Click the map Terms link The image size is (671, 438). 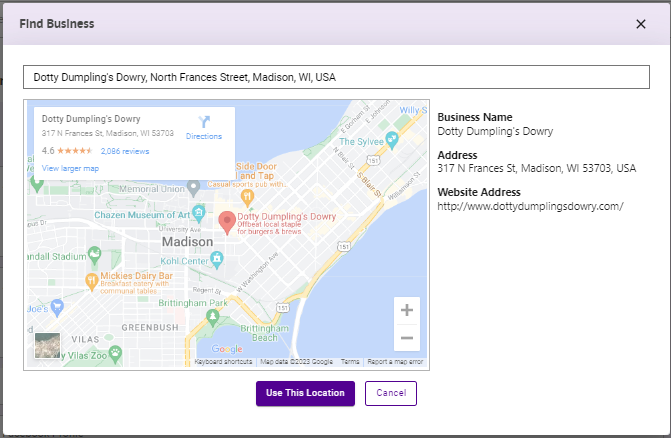[x=350, y=362]
